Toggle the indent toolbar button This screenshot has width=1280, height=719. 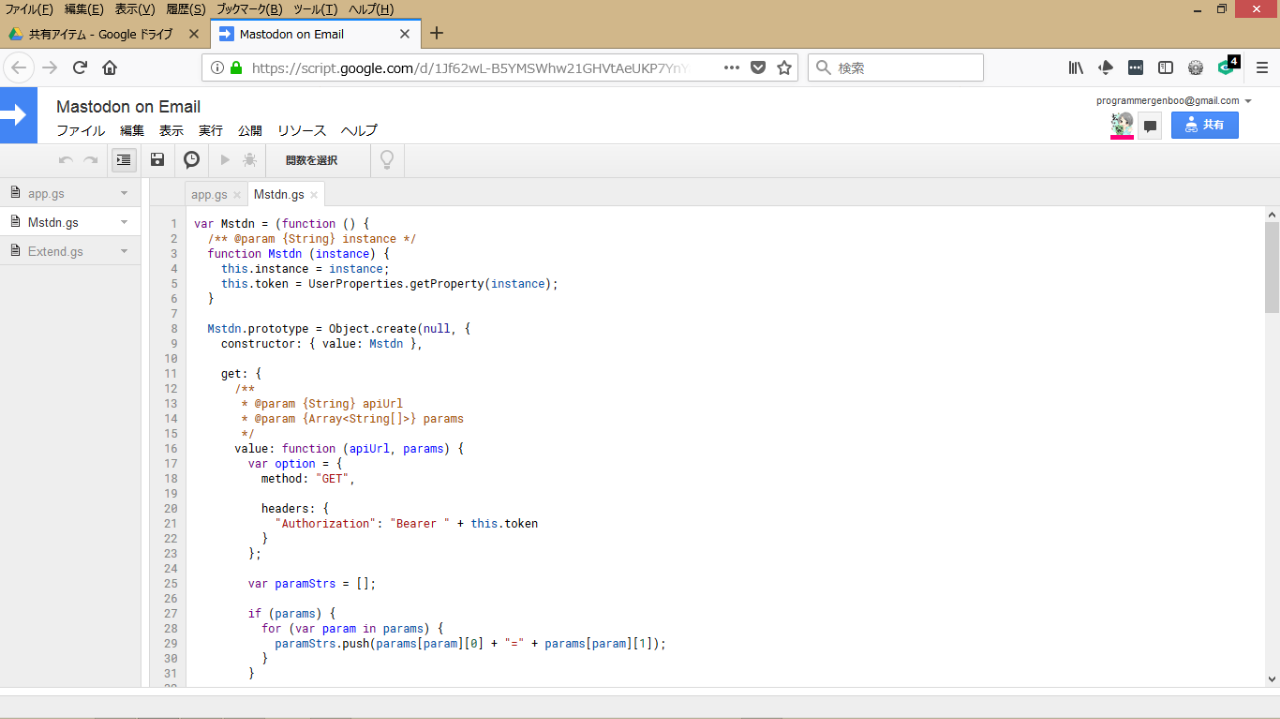(x=124, y=160)
